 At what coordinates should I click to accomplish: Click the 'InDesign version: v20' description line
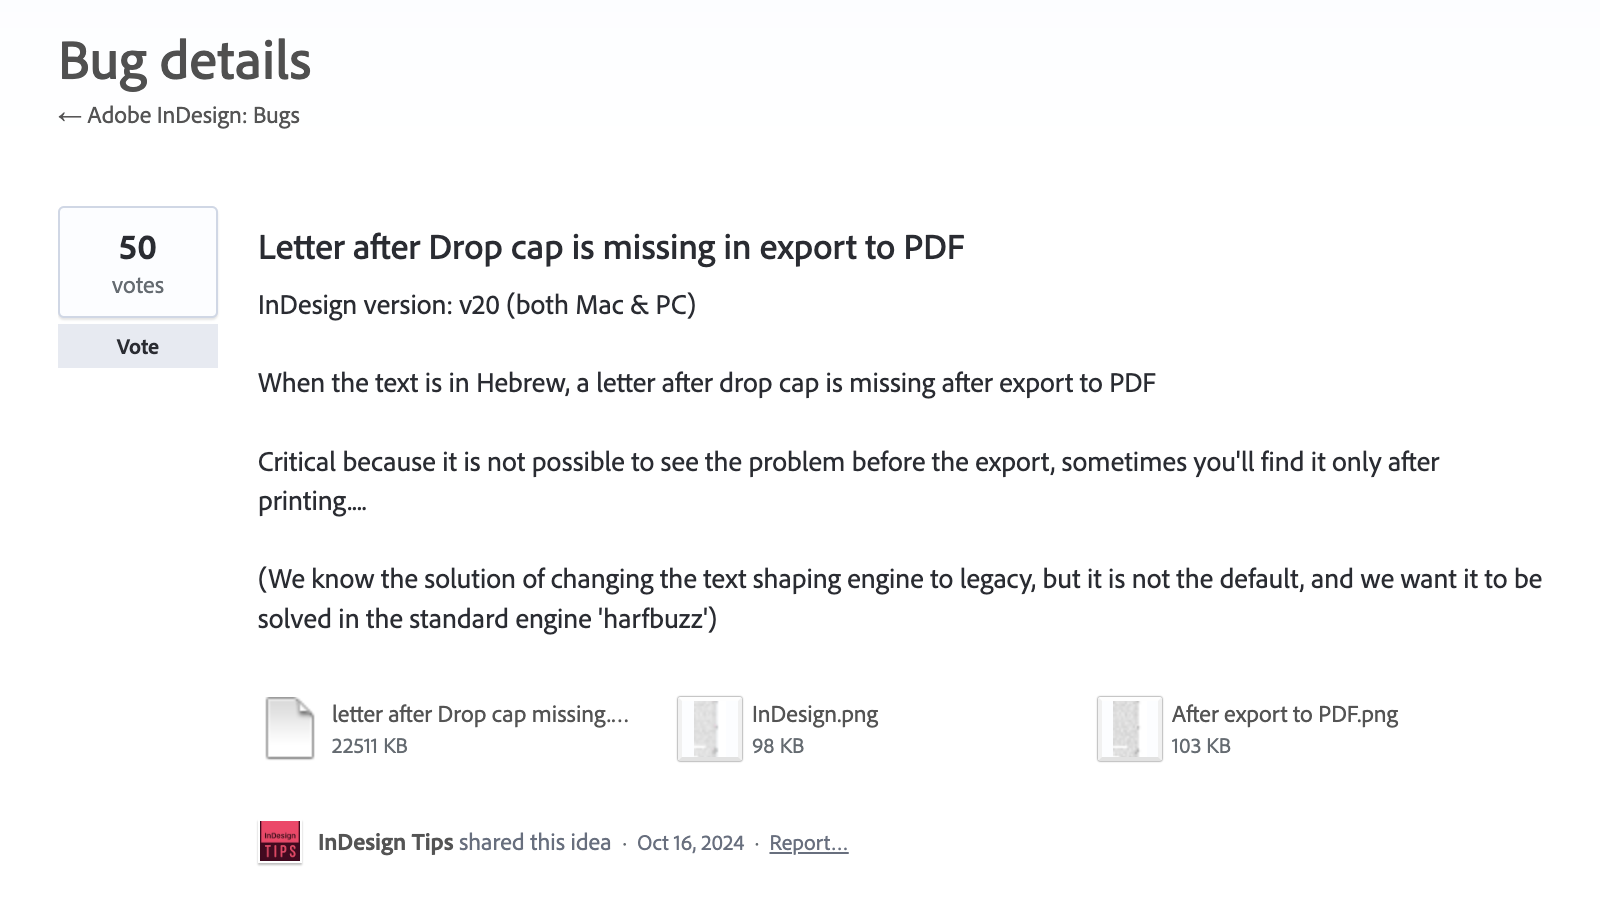pos(477,305)
